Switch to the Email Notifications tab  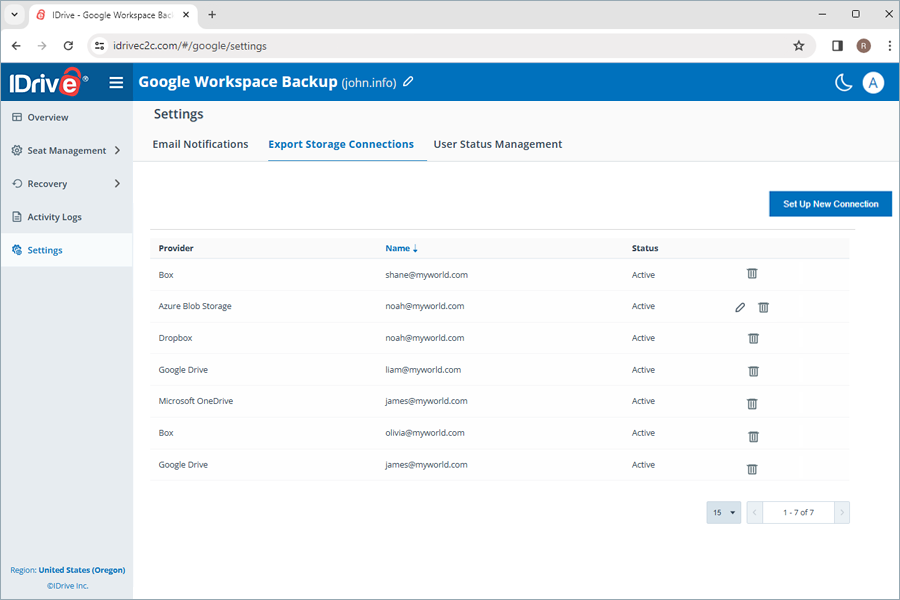(x=200, y=144)
